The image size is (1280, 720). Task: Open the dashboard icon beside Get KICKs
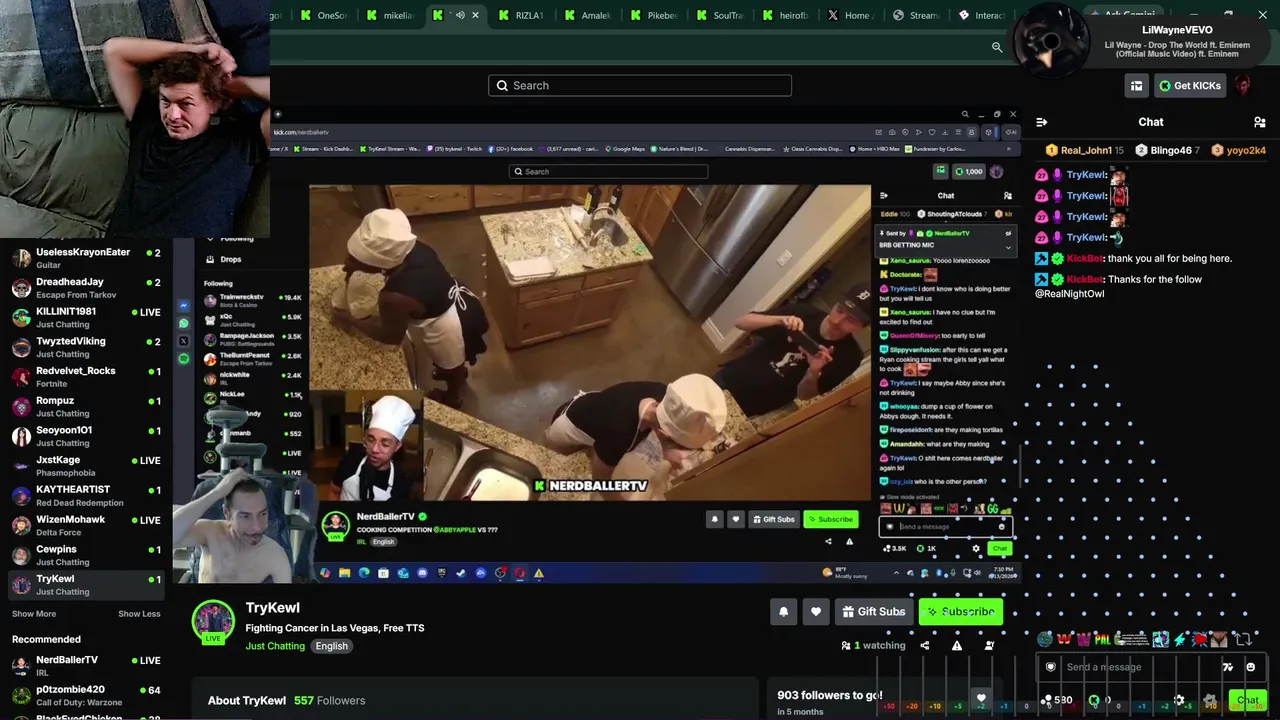[1136, 86]
